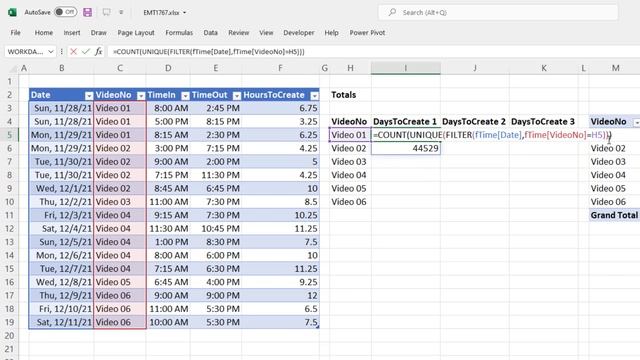Click inside the formula bar text

click(209, 52)
